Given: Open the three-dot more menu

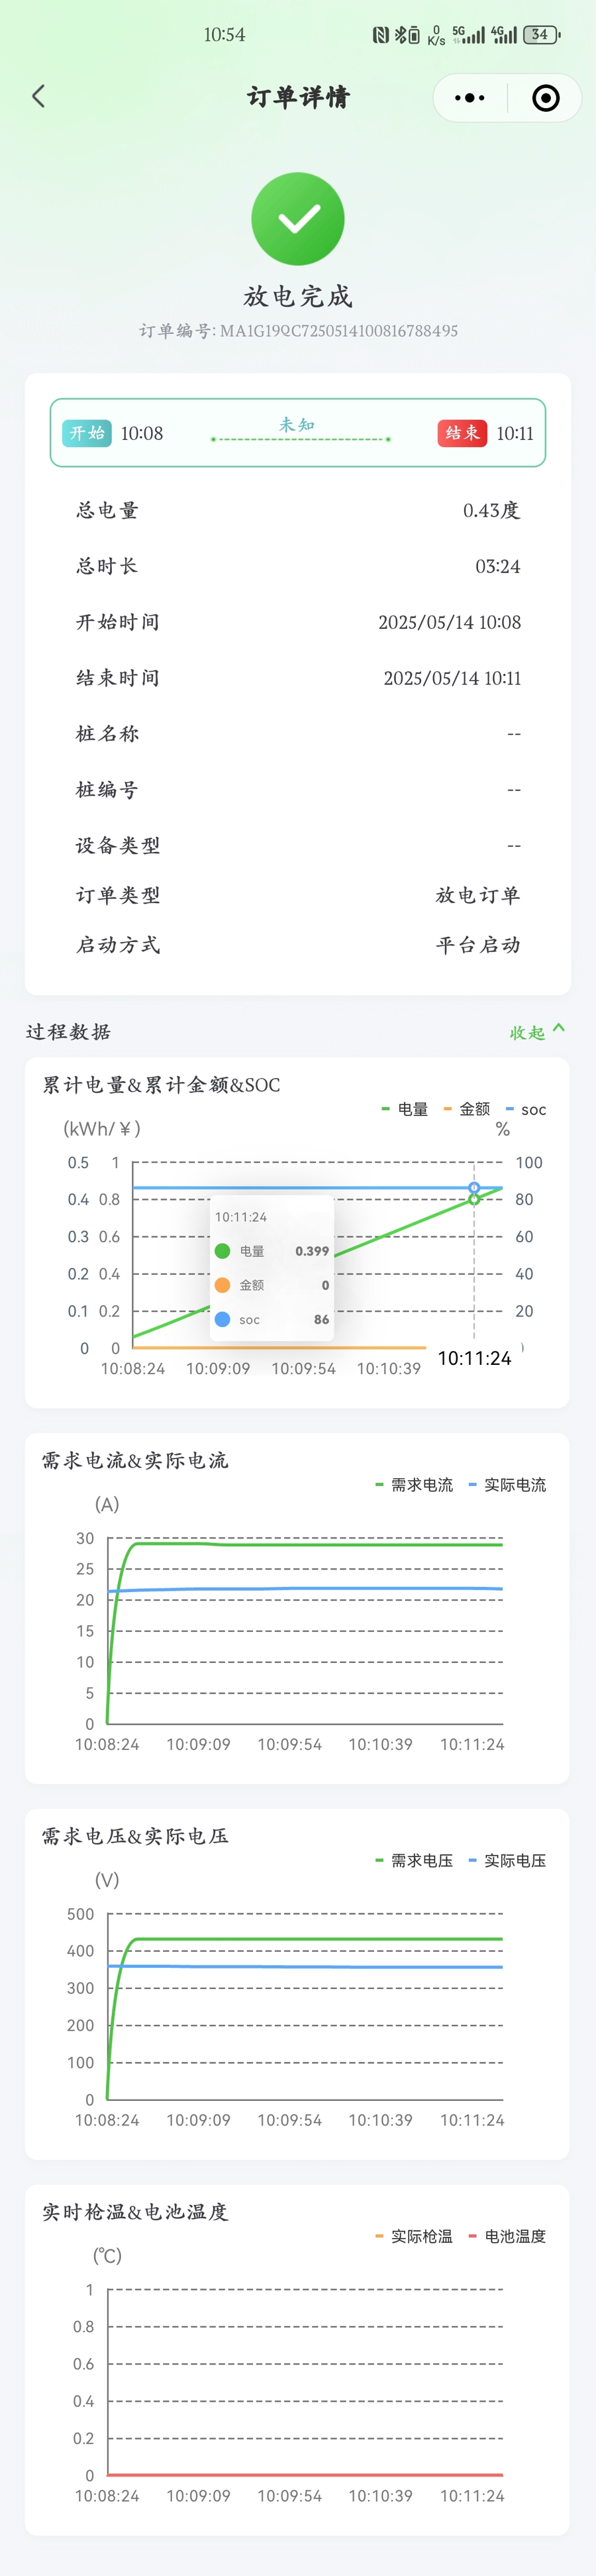Looking at the screenshot, I should point(469,98).
